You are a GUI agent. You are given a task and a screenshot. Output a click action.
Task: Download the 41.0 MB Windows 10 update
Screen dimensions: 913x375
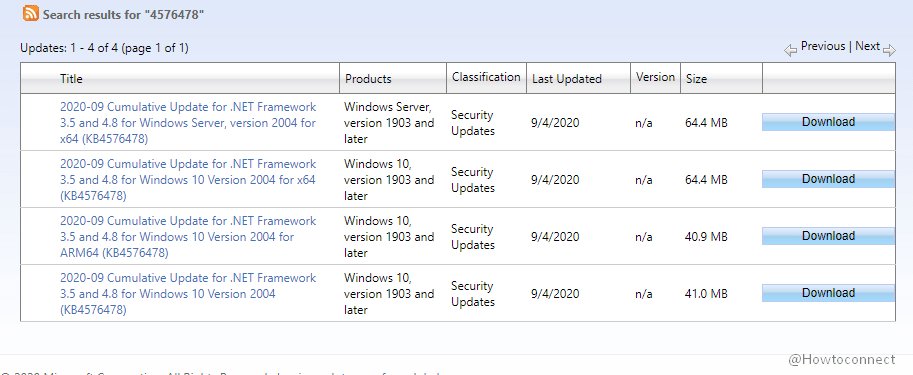pyautogui.click(x=828, y=293)
